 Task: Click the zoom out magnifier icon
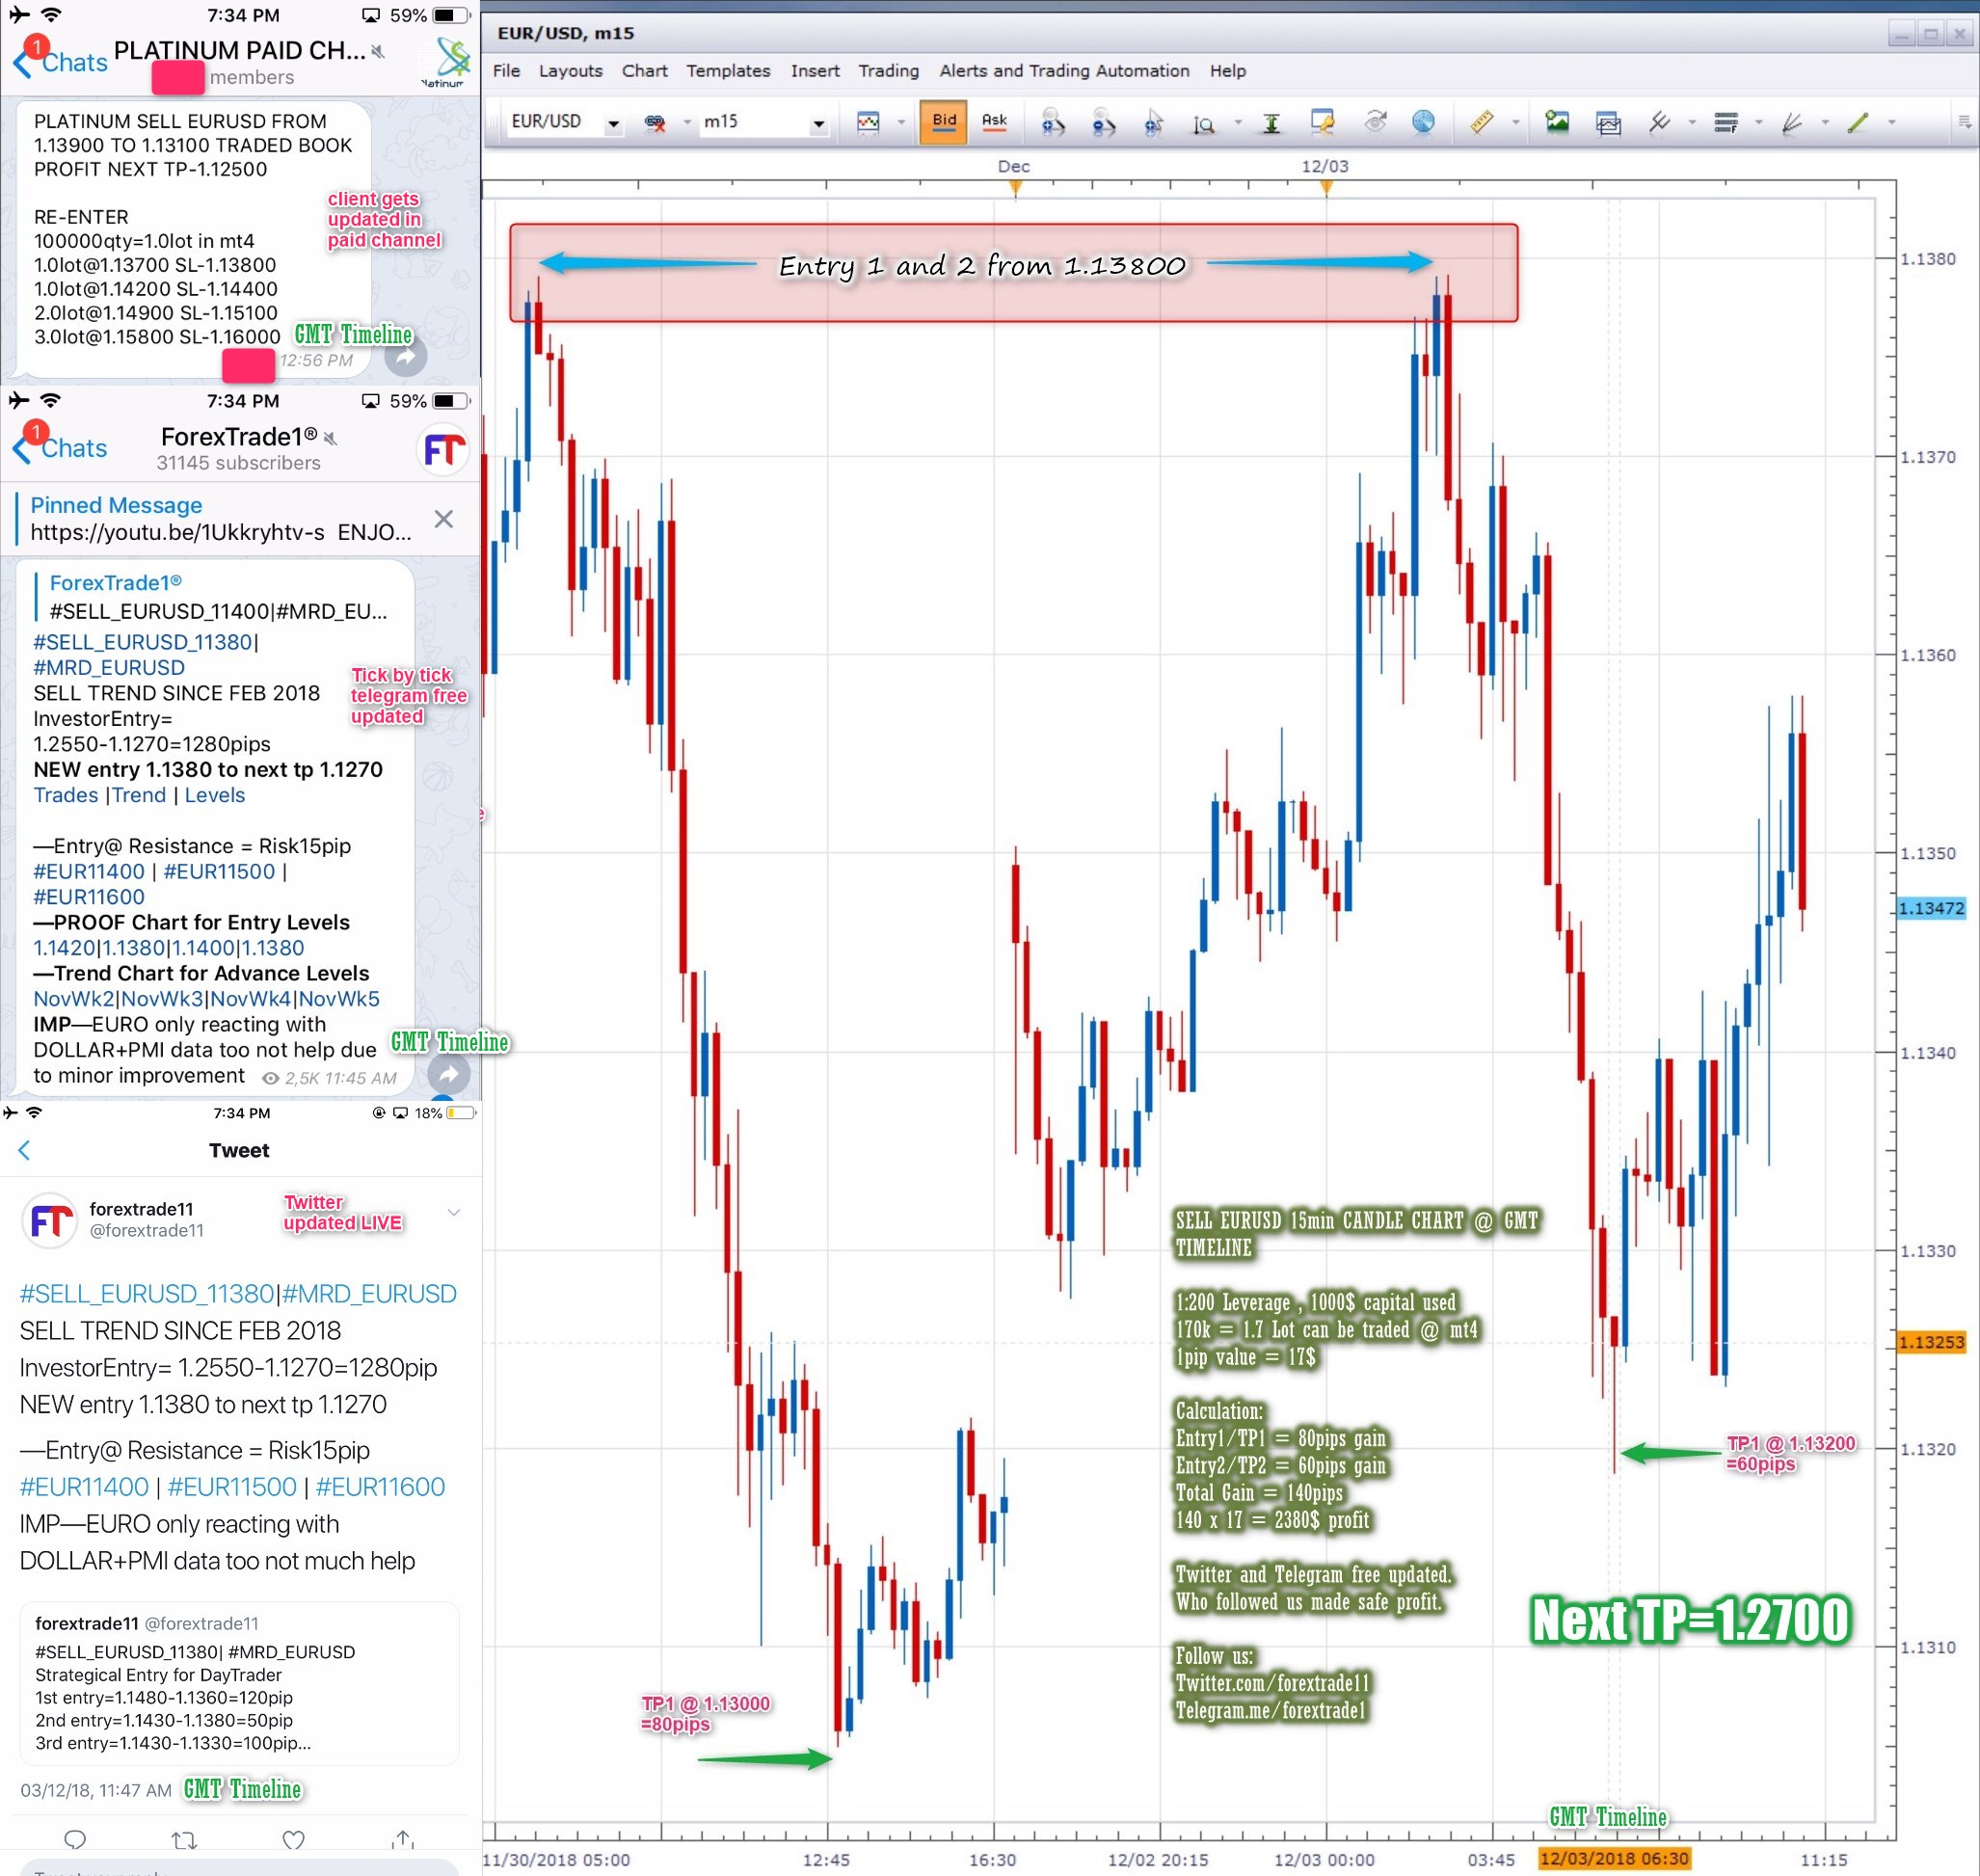coord(1102,122)
